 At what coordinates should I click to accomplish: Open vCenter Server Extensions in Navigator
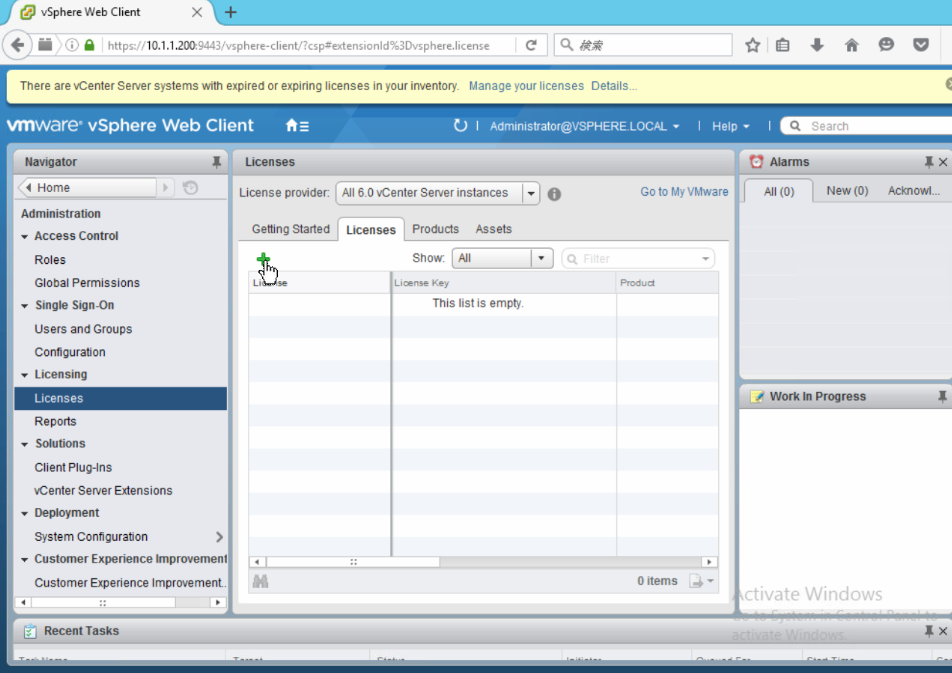(103, 491)
